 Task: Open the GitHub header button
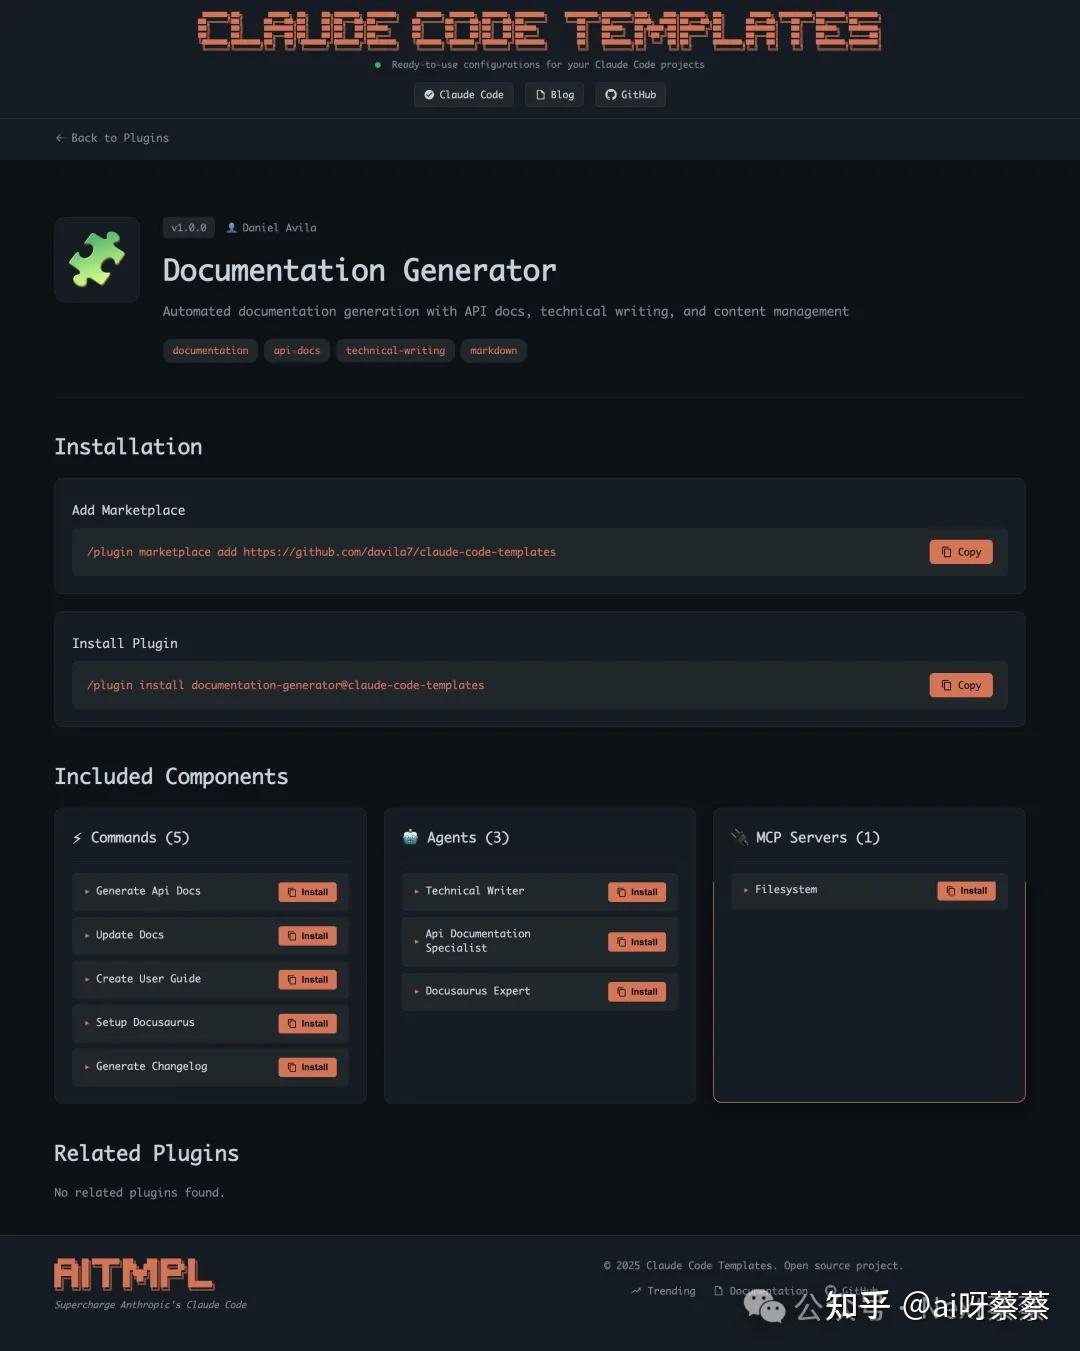631,95
